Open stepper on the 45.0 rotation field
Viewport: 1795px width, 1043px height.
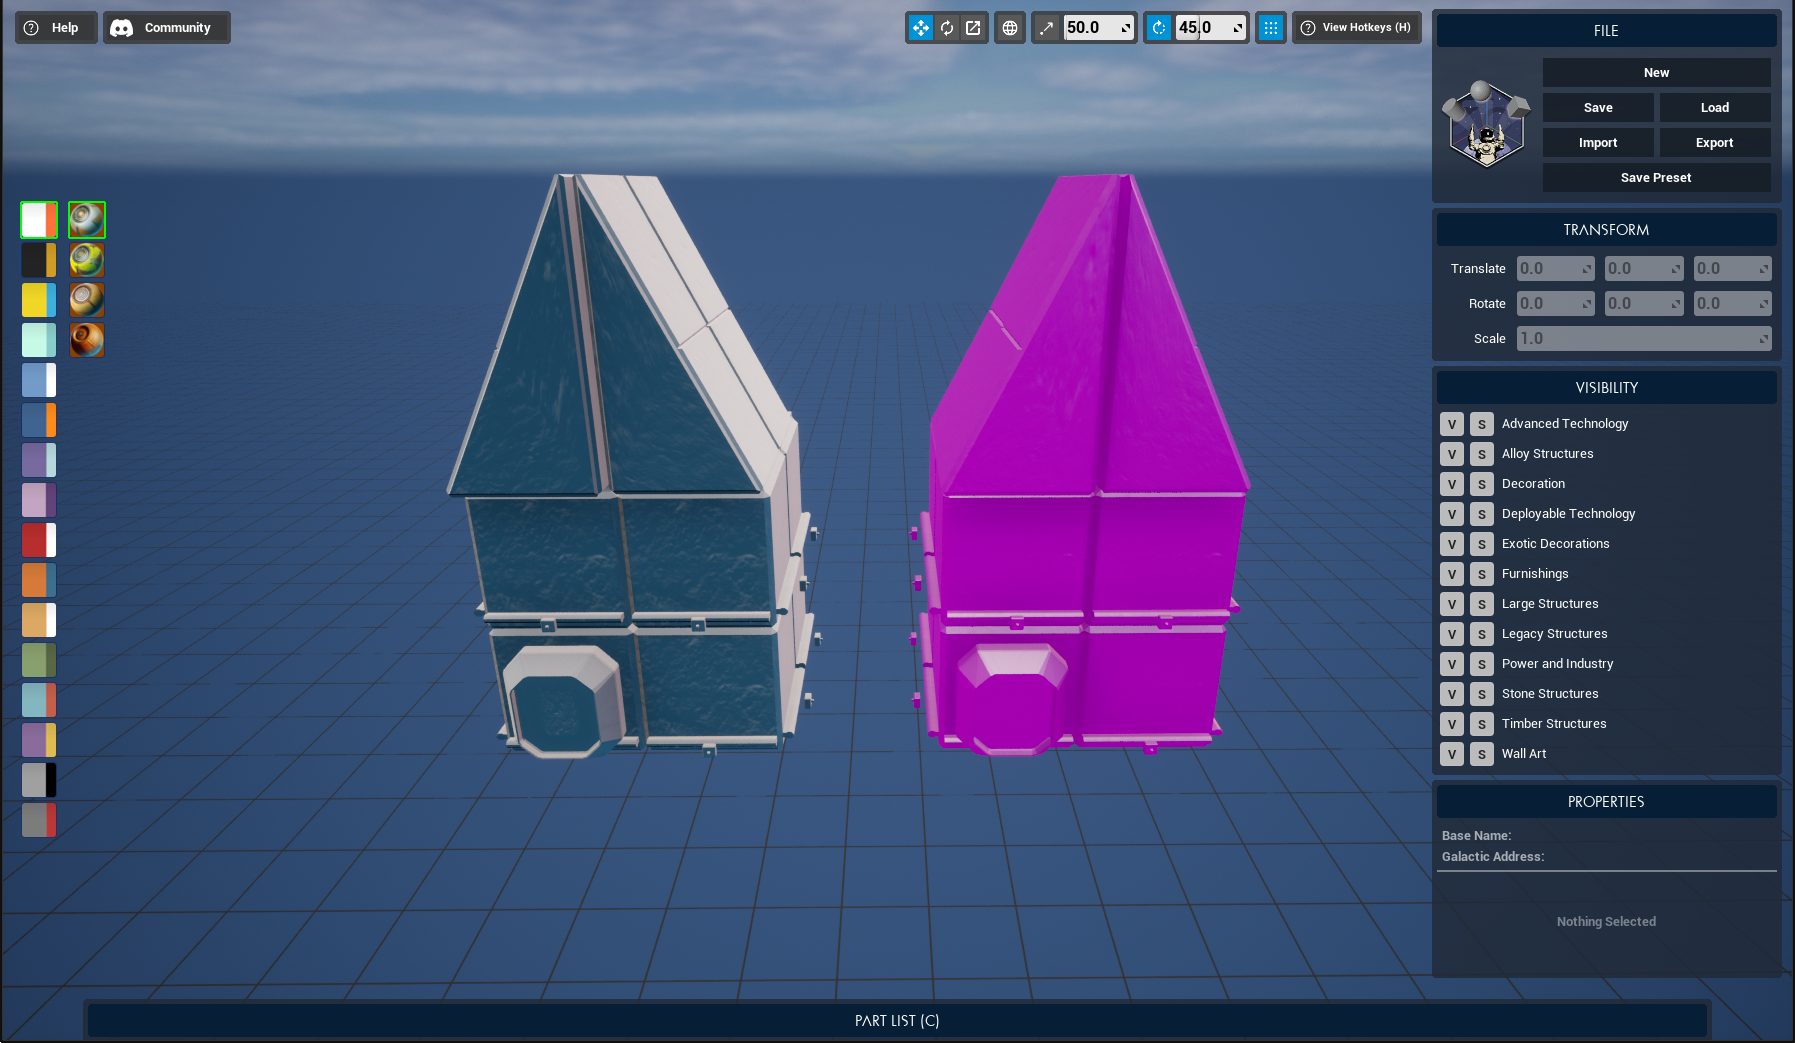pos(1238,28)
